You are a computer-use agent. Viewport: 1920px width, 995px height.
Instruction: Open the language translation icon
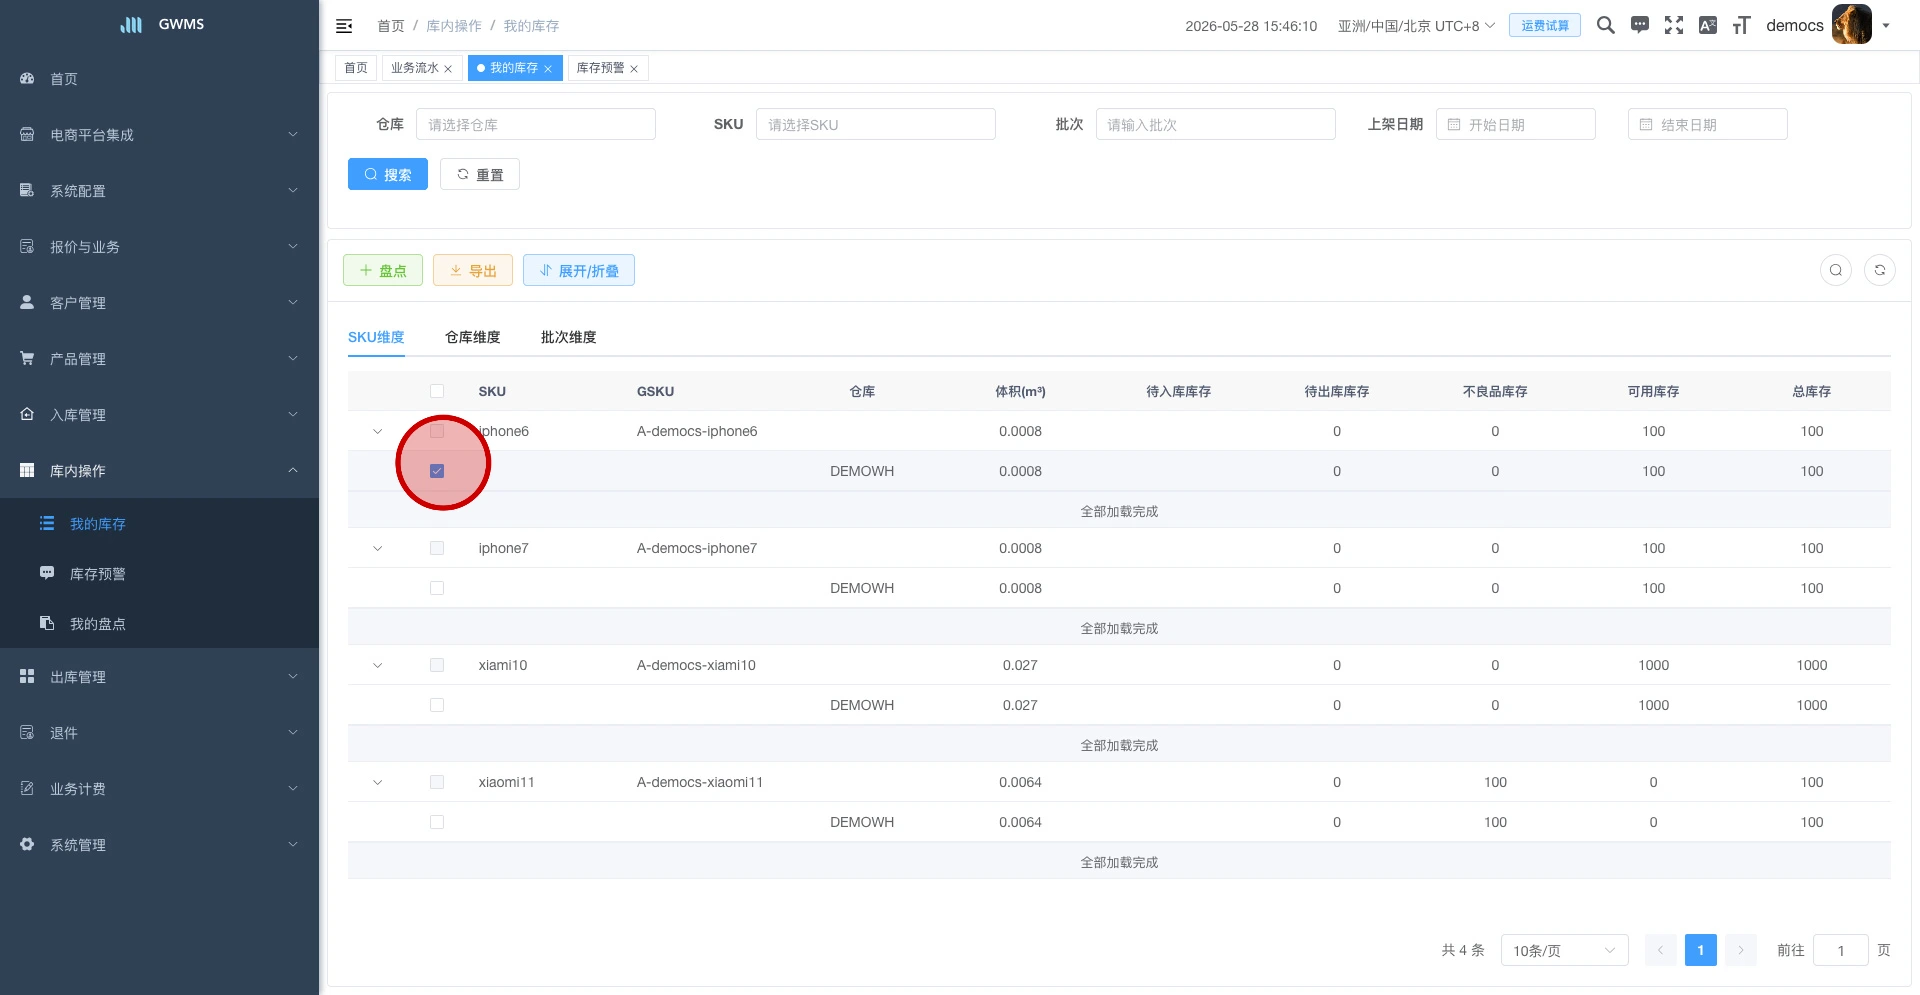[x=1708, y=25]
